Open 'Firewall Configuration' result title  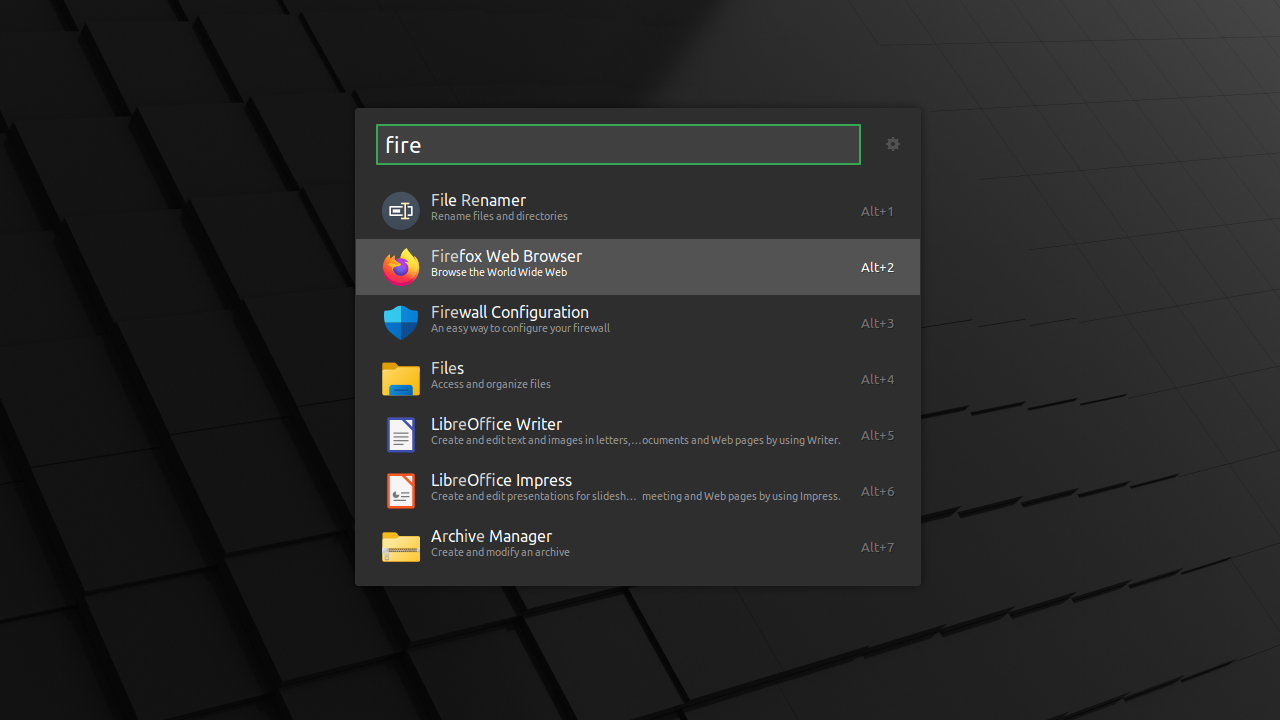510,312
